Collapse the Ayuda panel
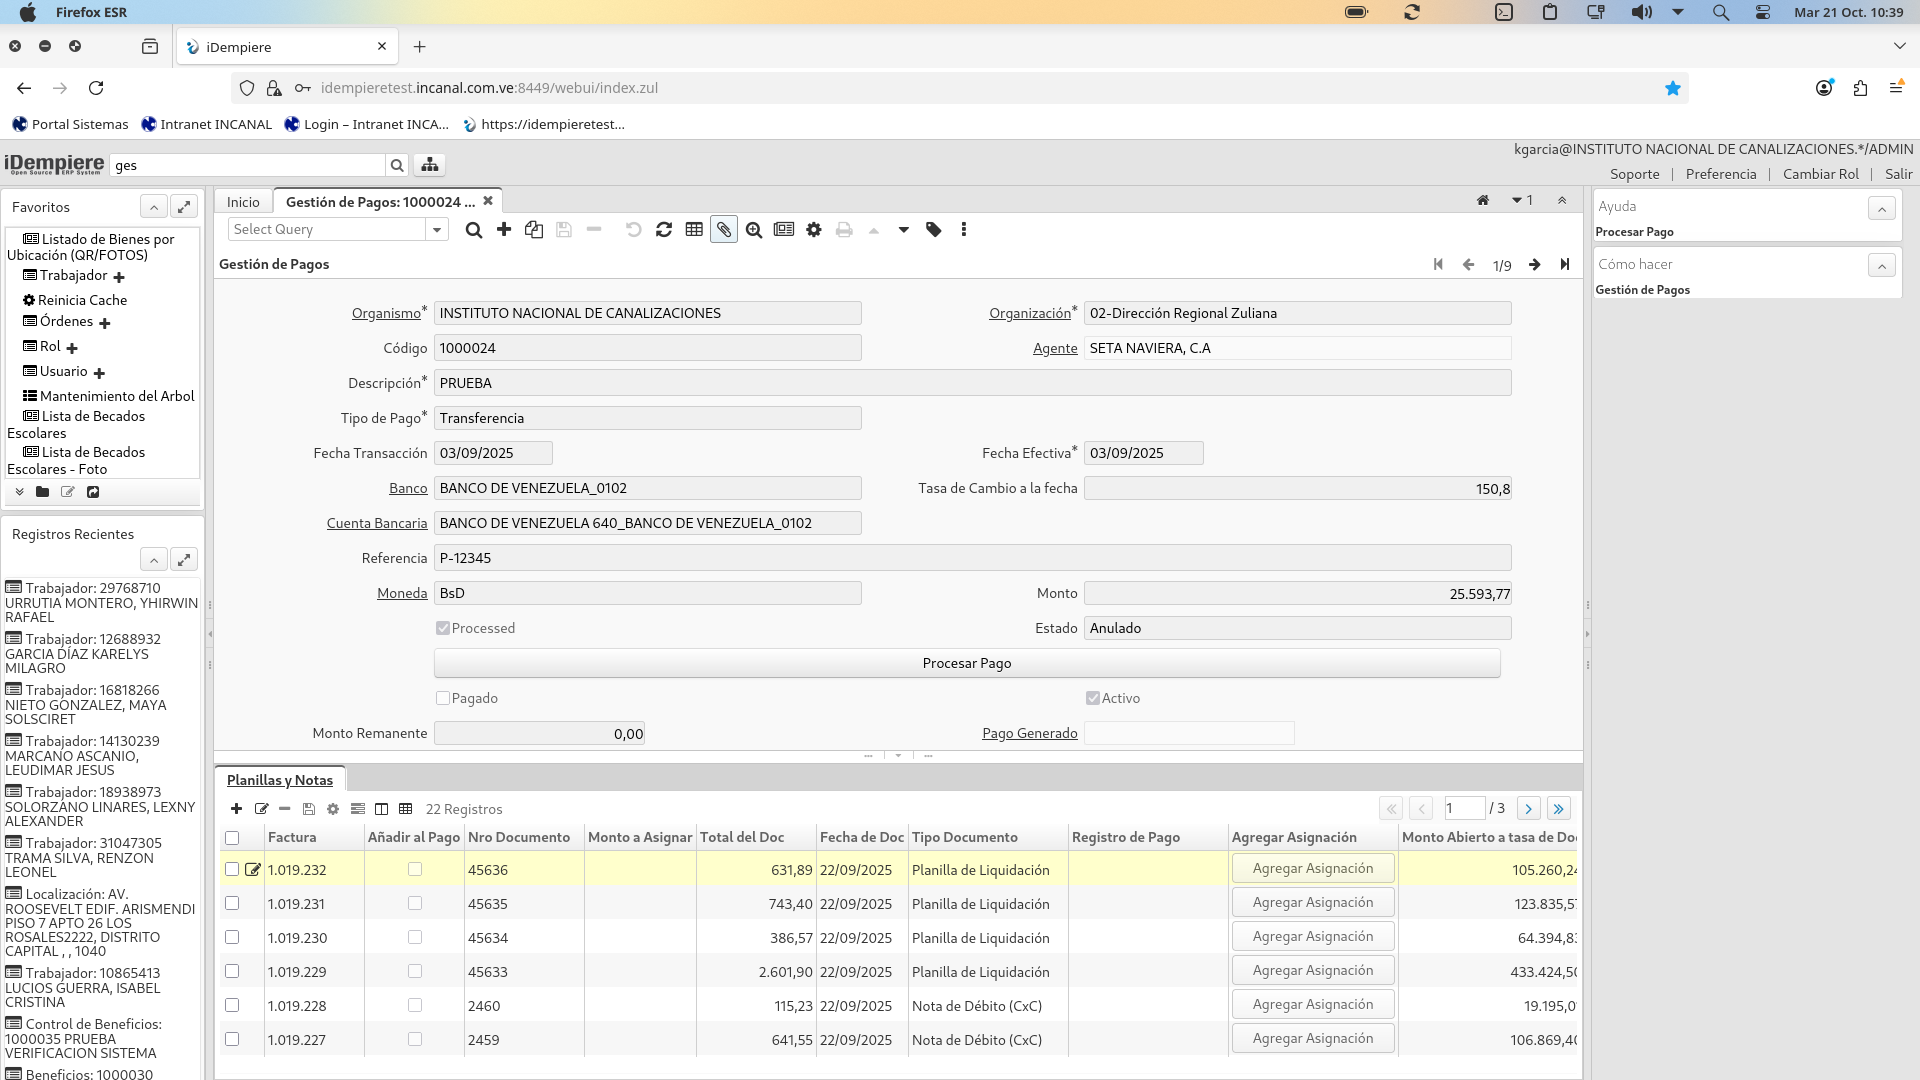This screenshot has width=1920, height=1080. click(x=1881, y=208)
